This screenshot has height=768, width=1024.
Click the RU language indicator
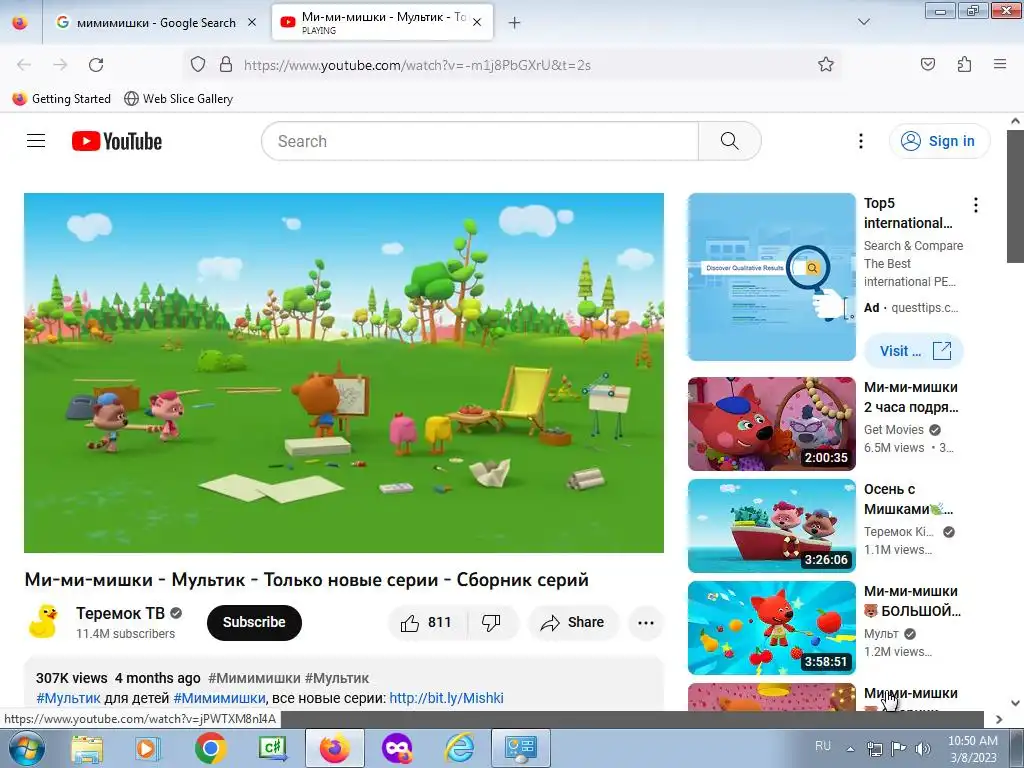(x=823, y=746)
